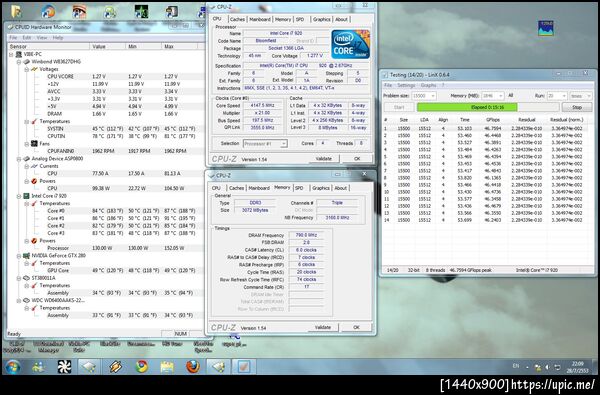Screen dimensions: 600x395
Task: Click OK in the lower CPU-Z Memory window
Action: click(356, 327)
